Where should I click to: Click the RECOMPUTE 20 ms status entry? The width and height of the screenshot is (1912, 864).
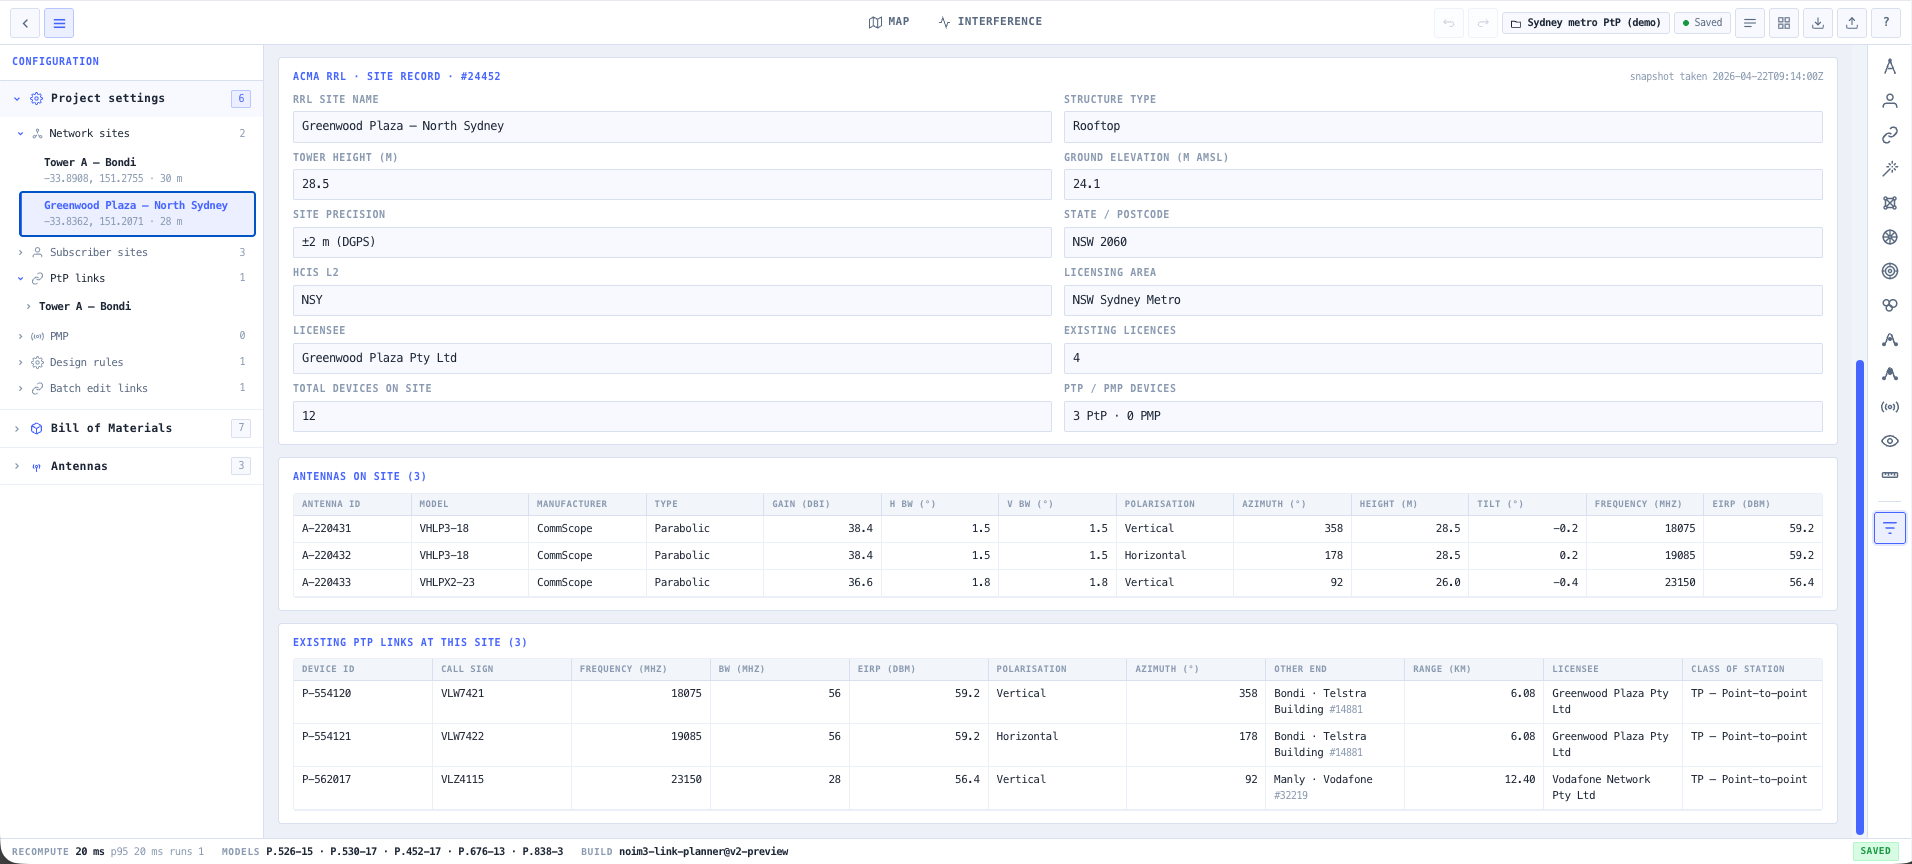108,853
